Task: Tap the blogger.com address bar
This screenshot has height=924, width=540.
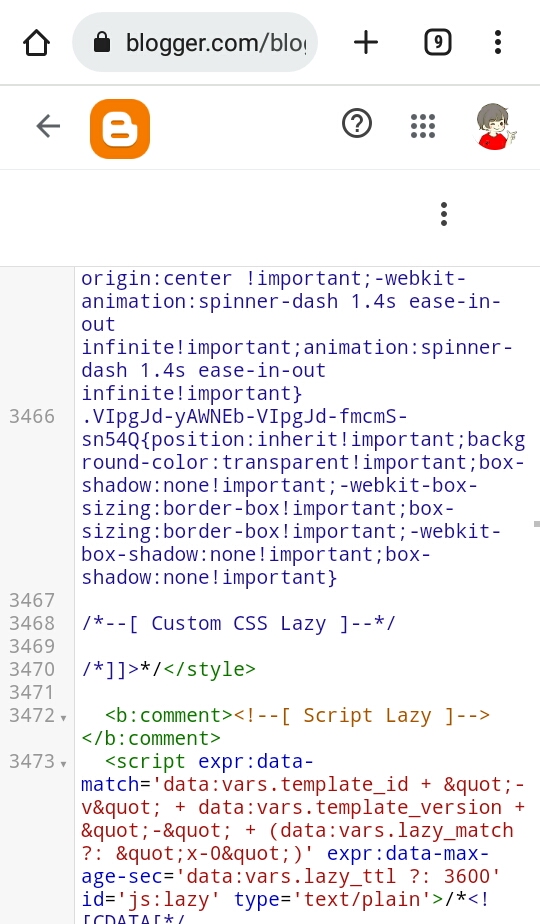Action: pos(195,42)
